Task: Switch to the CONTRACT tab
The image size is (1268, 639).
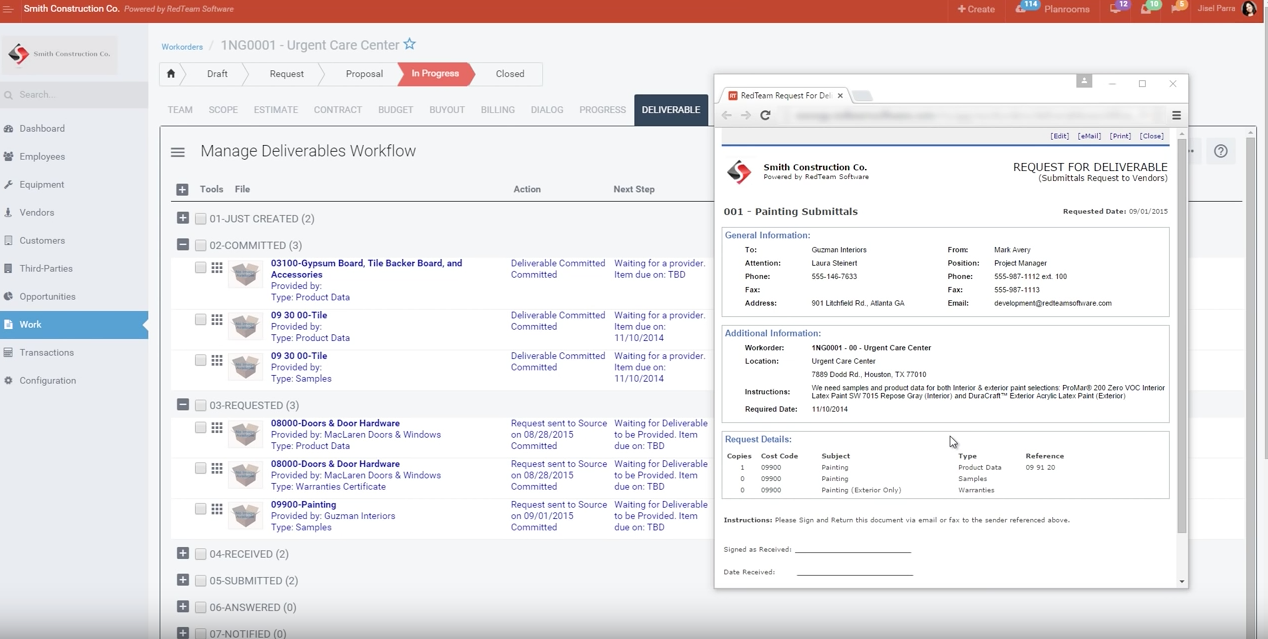Action: click(338, 110)
